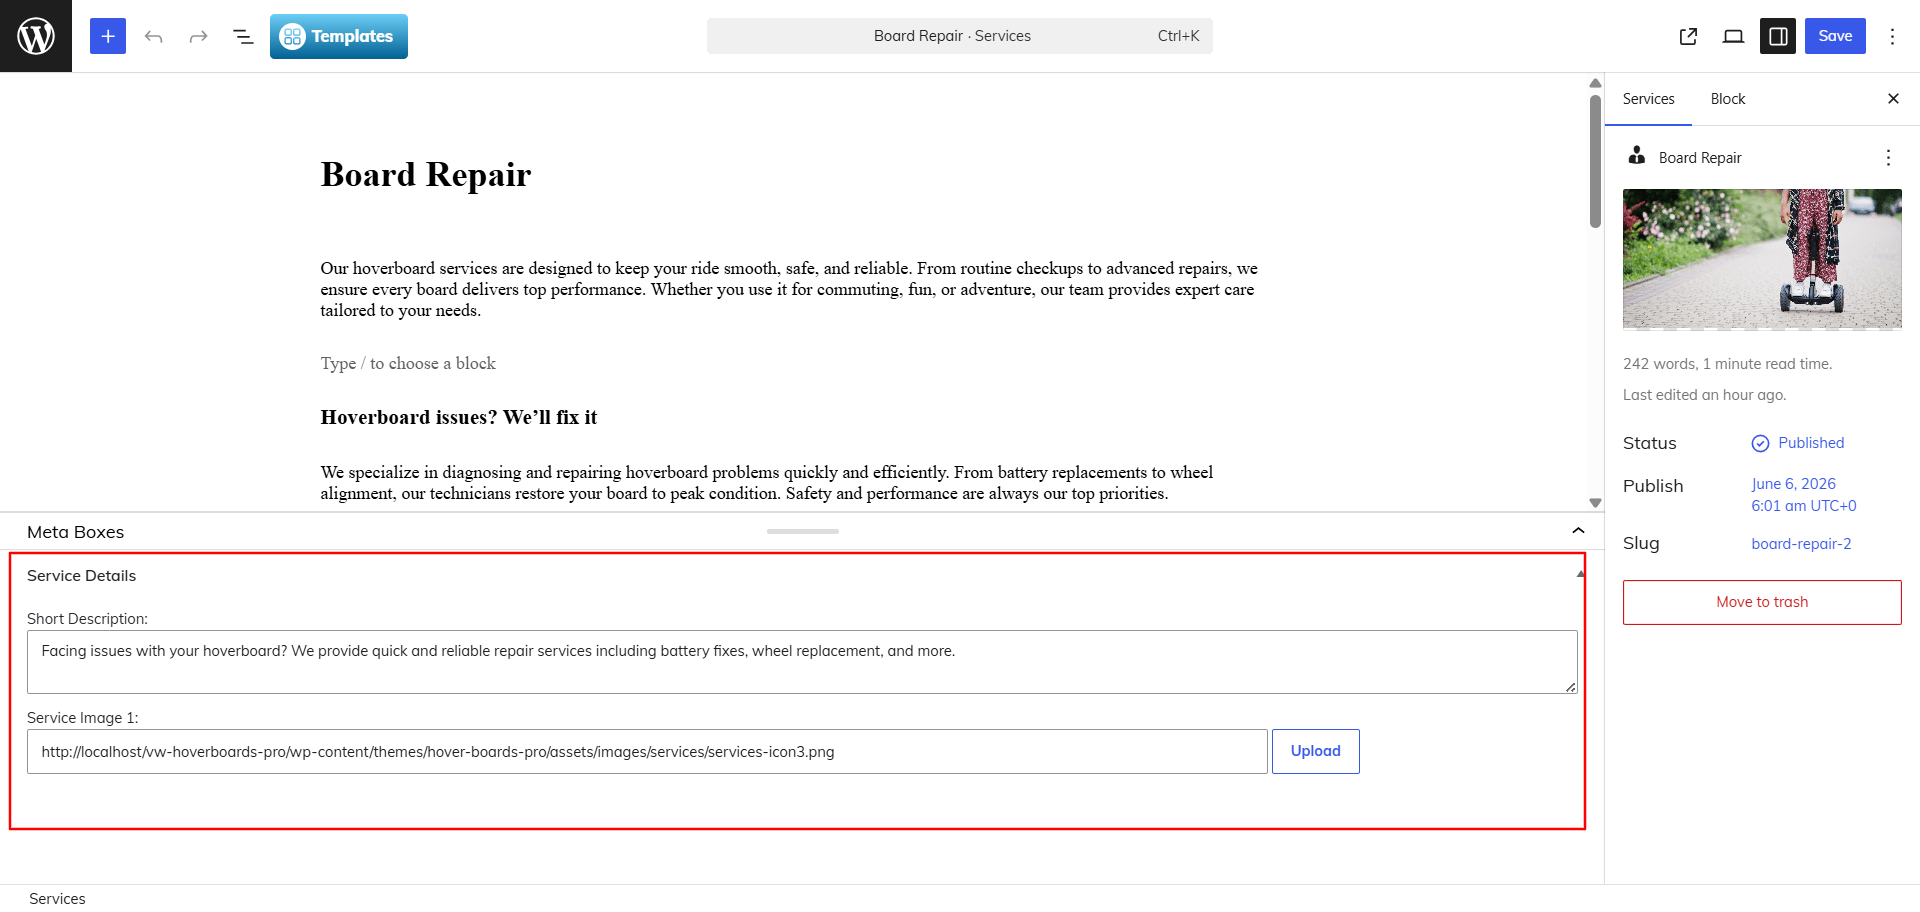The height and width of the screenshot is (912, 1920).
Task: Click the redo arrow icon
Action: [198, 36]
